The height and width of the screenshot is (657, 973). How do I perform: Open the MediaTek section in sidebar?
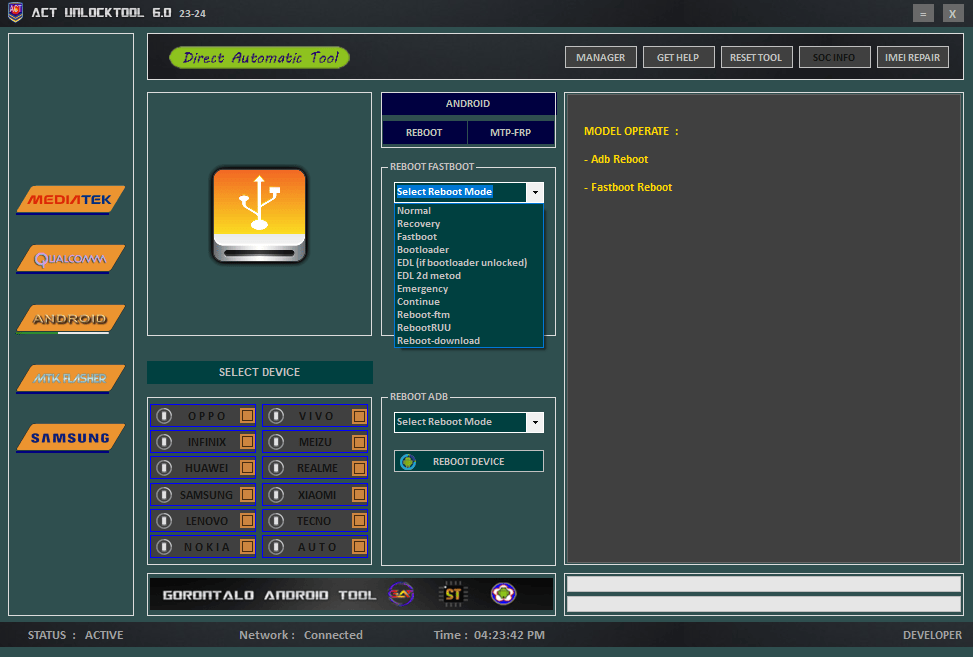click(70, 200)
